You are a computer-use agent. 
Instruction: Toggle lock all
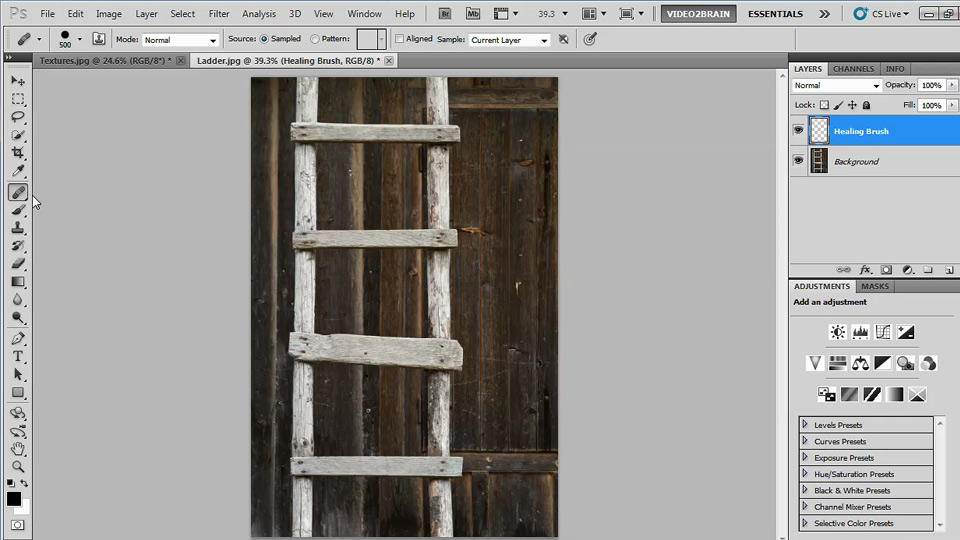pyautogui.click(x=866, y=105)
